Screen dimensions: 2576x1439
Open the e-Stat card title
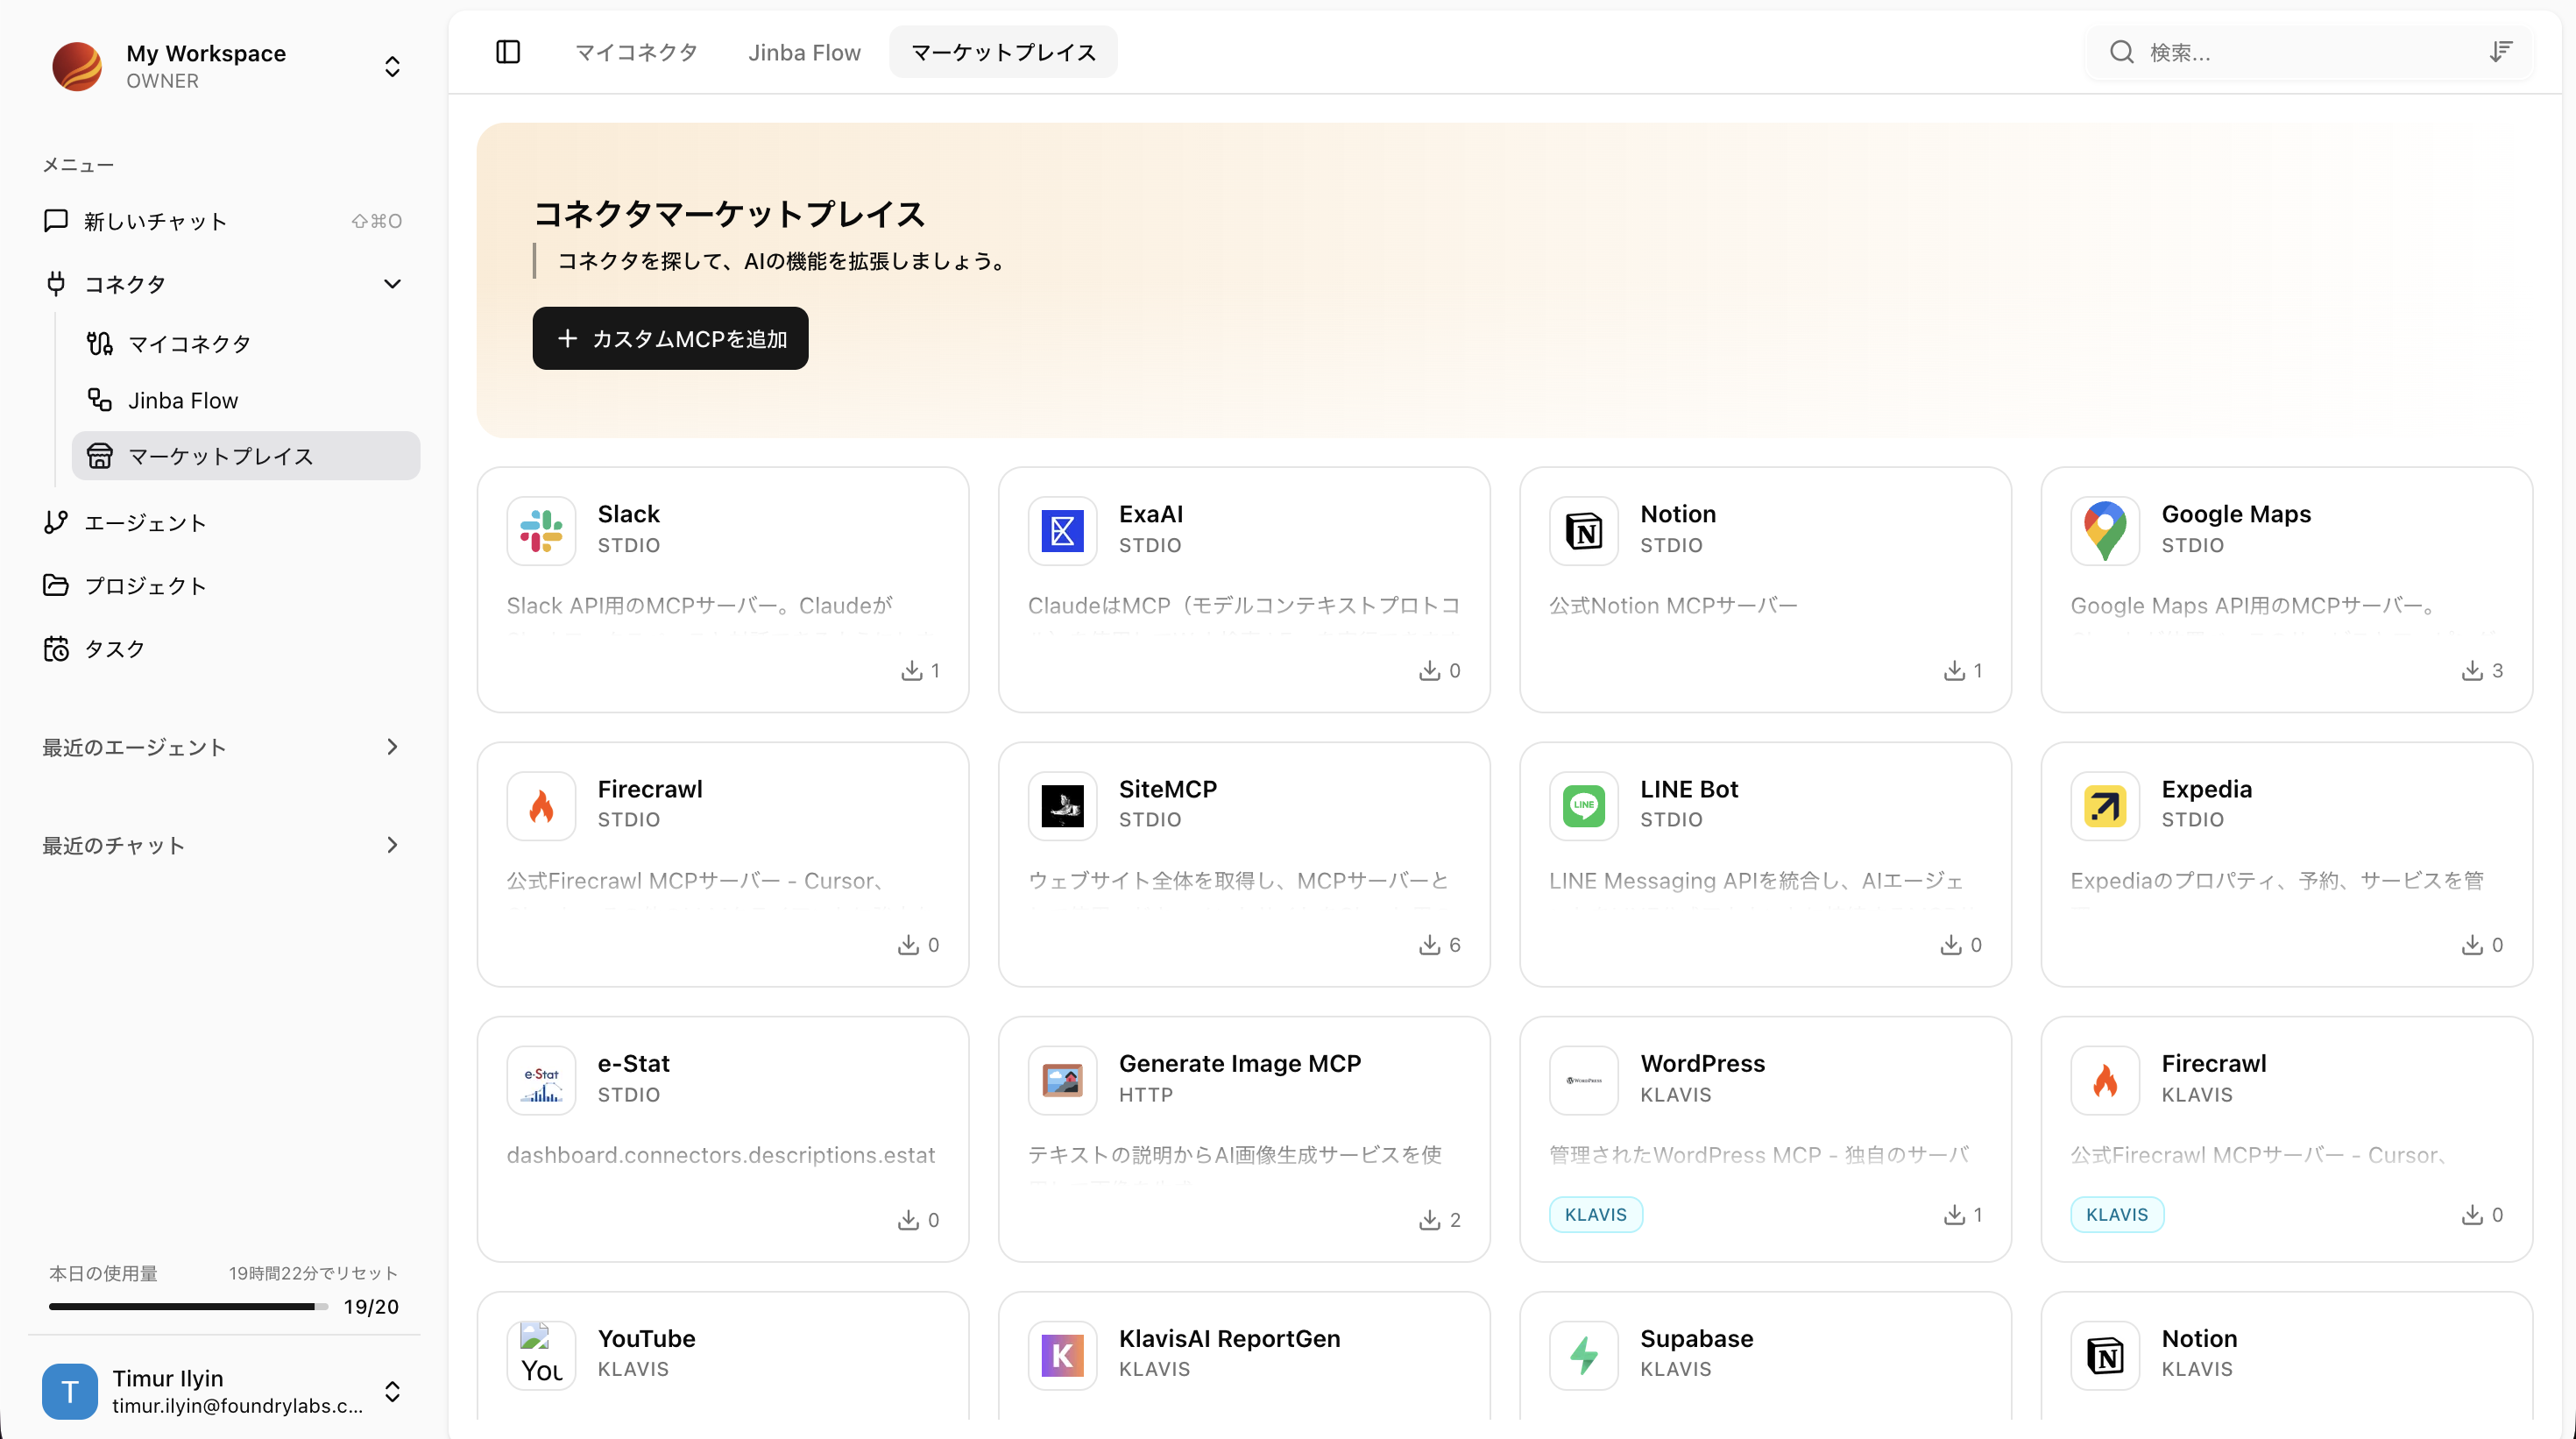point(634,1063)
